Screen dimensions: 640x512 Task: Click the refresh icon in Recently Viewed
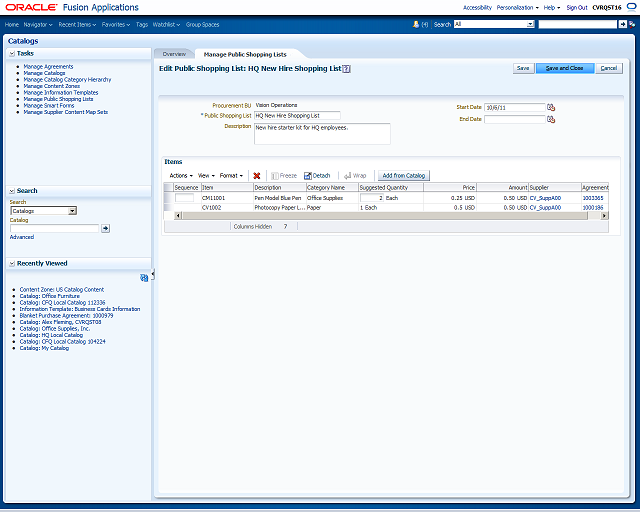click(144, 278)
